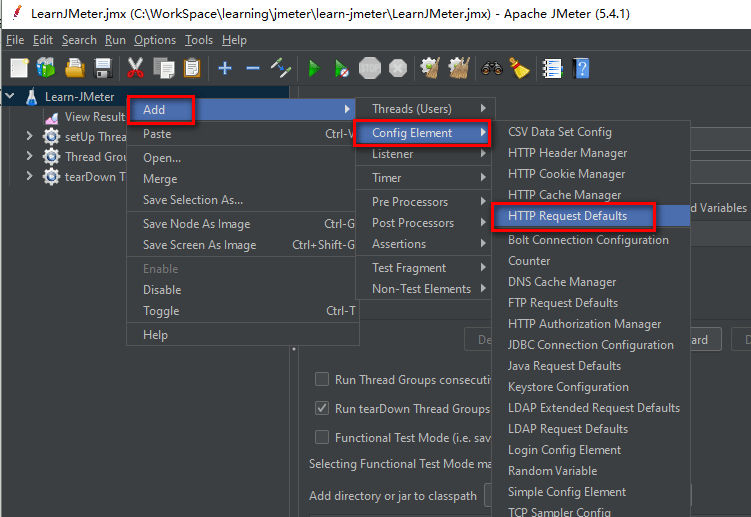The width and height of the screenshot is (751, 517).
Task: Click the Stop test icon
Action: click(x=370, y=68)
